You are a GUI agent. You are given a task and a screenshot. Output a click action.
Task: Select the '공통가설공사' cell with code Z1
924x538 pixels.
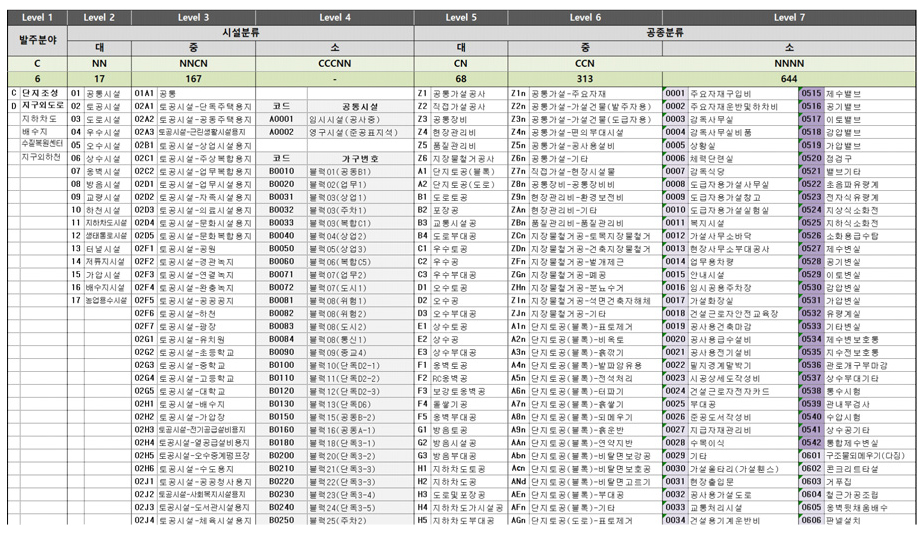(469, 93)
